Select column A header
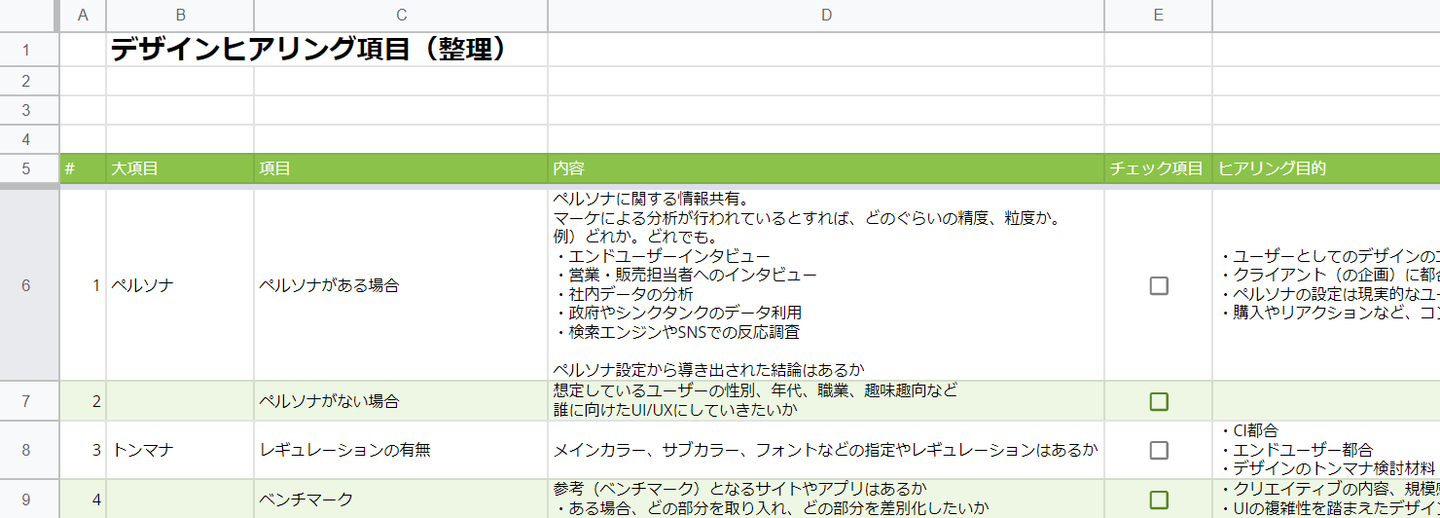 83,15
